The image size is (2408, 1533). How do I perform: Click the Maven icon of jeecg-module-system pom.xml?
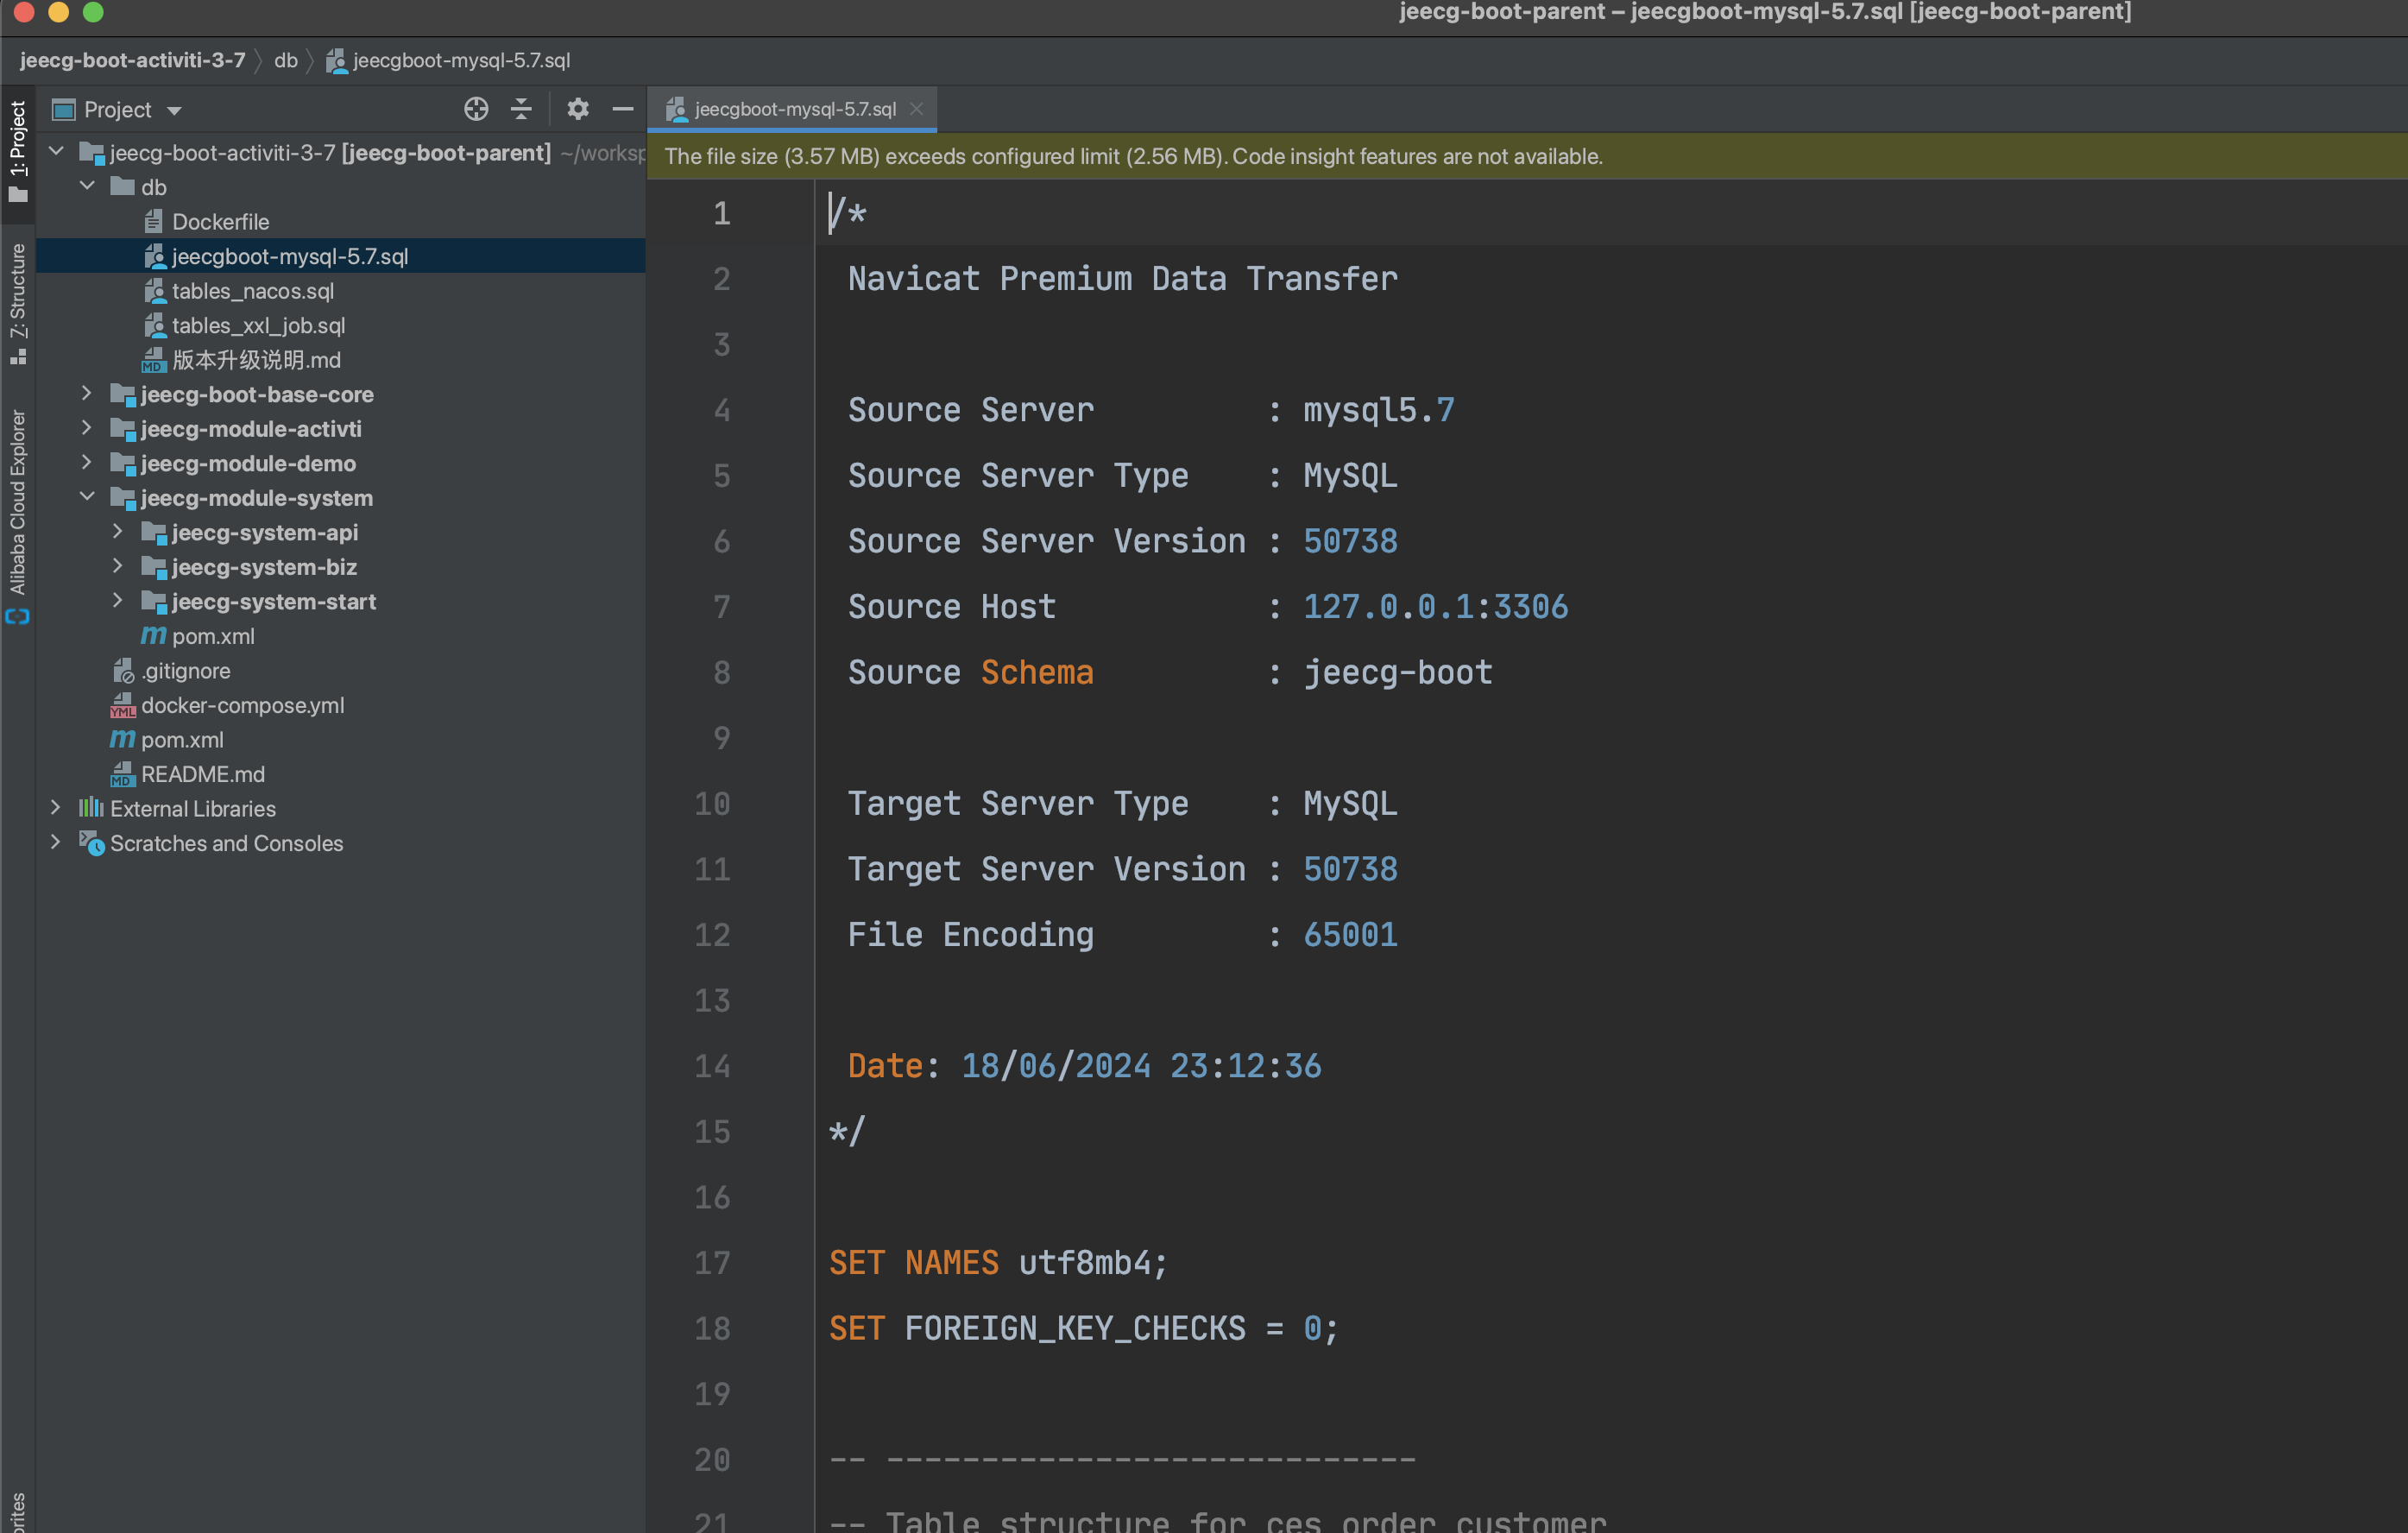[153, 636]
